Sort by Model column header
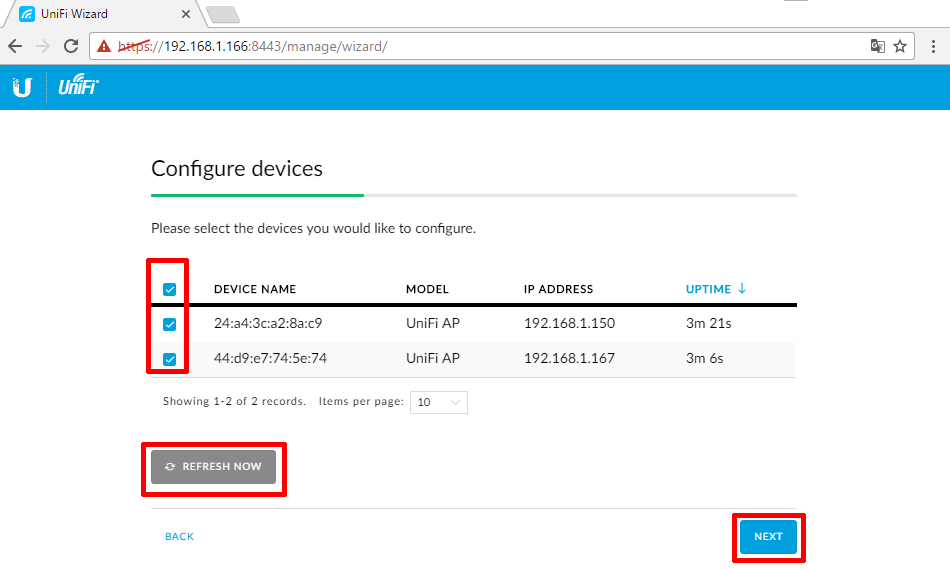950x569 pixels. pyautogui.click(x=427, y=289)
